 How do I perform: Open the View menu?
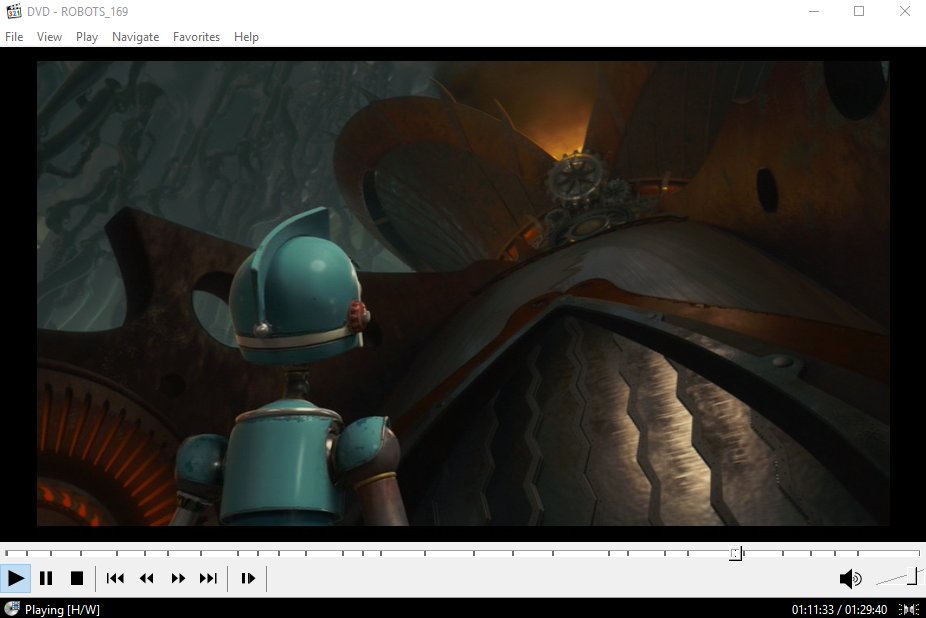(x=49, y=37)
